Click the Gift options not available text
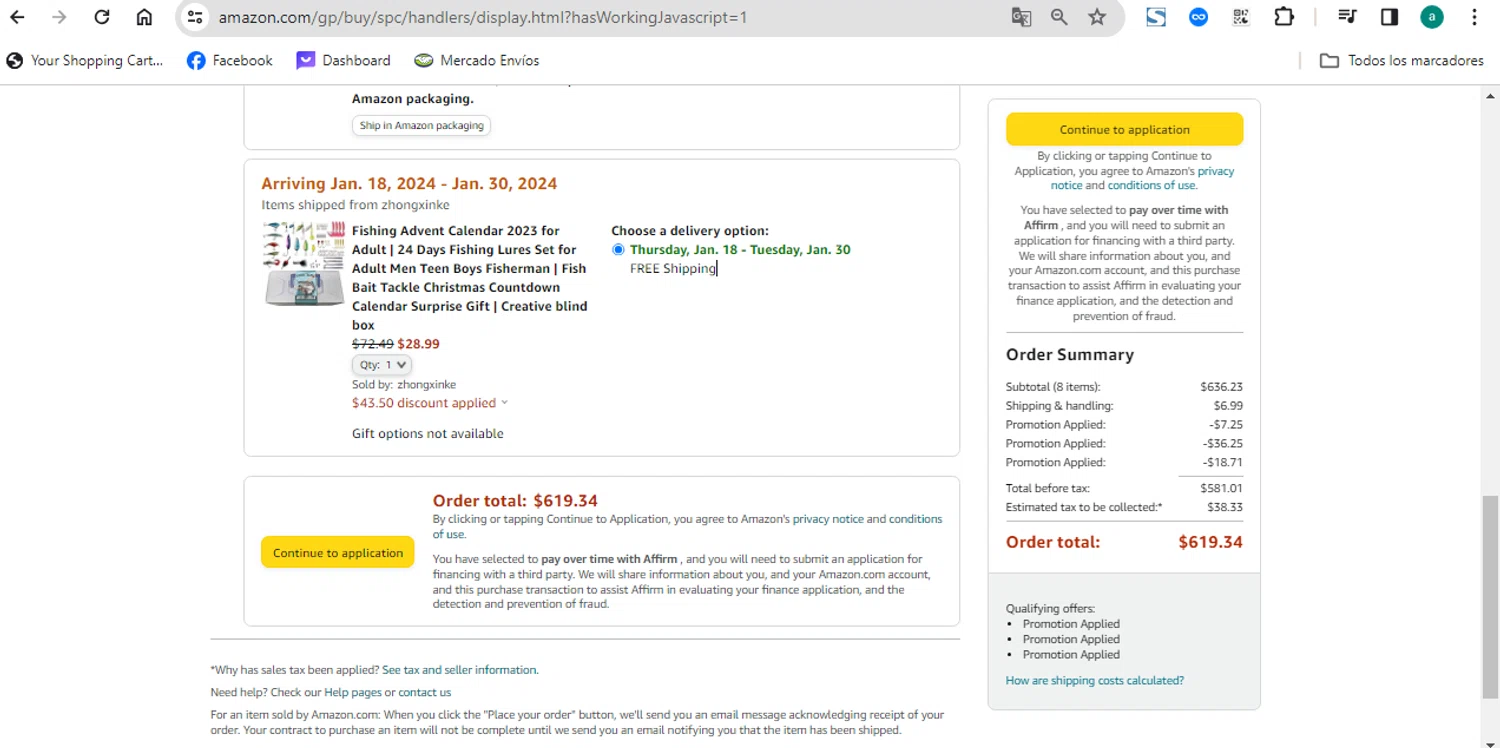Screen dimensions: 1500x748 (427, 434)
